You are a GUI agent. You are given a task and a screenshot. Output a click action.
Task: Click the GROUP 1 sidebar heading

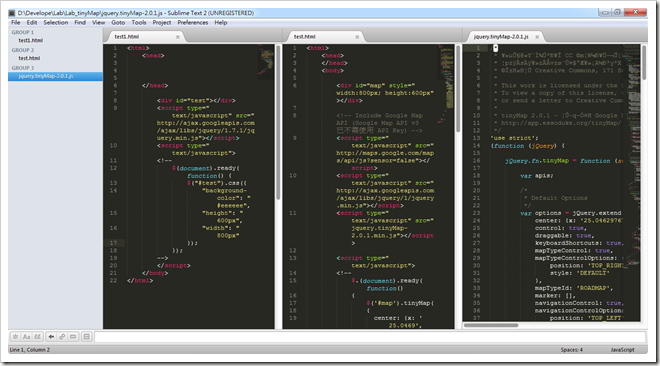[23, 32]
